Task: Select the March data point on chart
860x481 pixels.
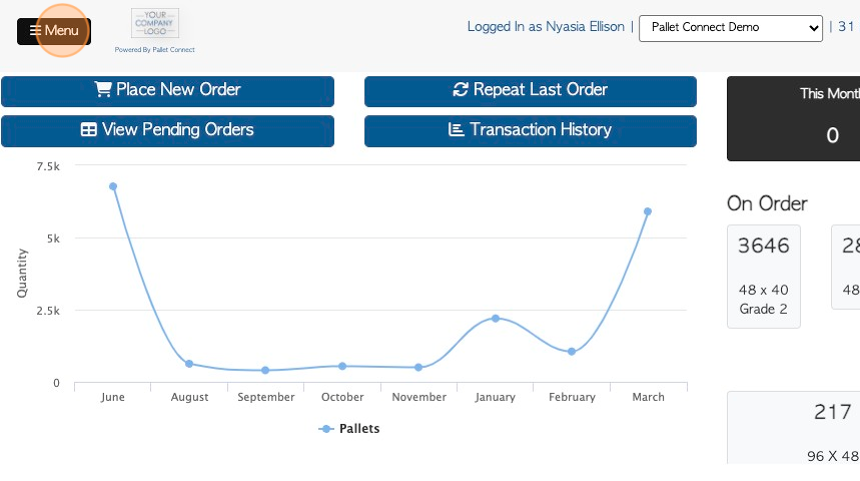Action: click(x=648, y=211)
